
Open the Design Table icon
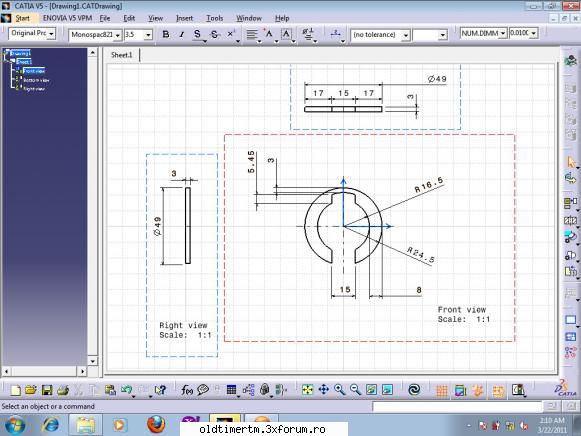tap(231, 390)
